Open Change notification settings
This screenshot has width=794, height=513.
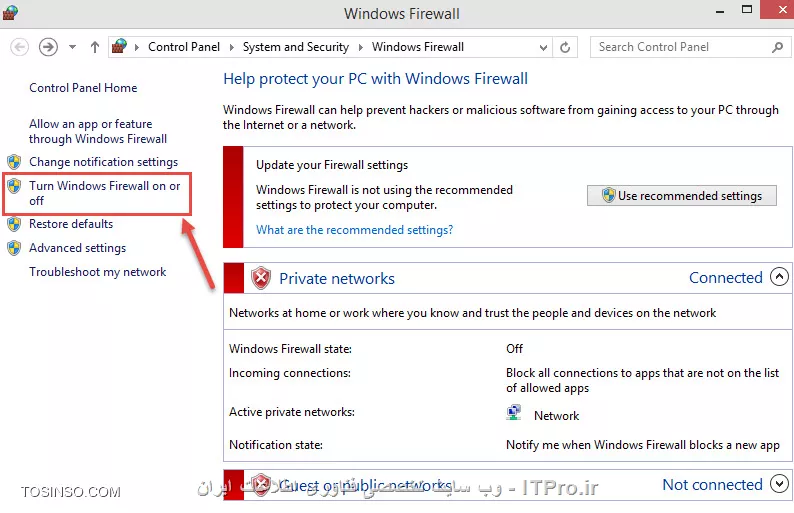(103, 162)
